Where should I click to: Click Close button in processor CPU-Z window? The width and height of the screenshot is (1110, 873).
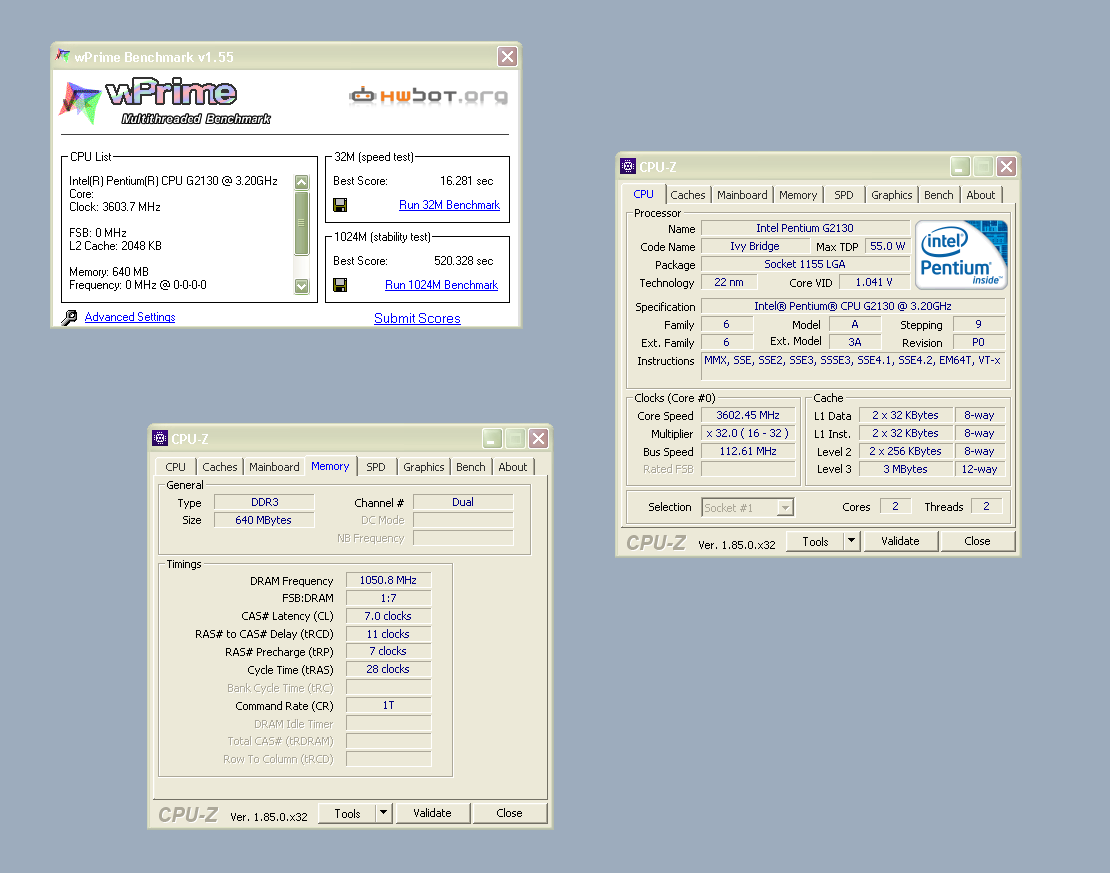pos(977,541)
